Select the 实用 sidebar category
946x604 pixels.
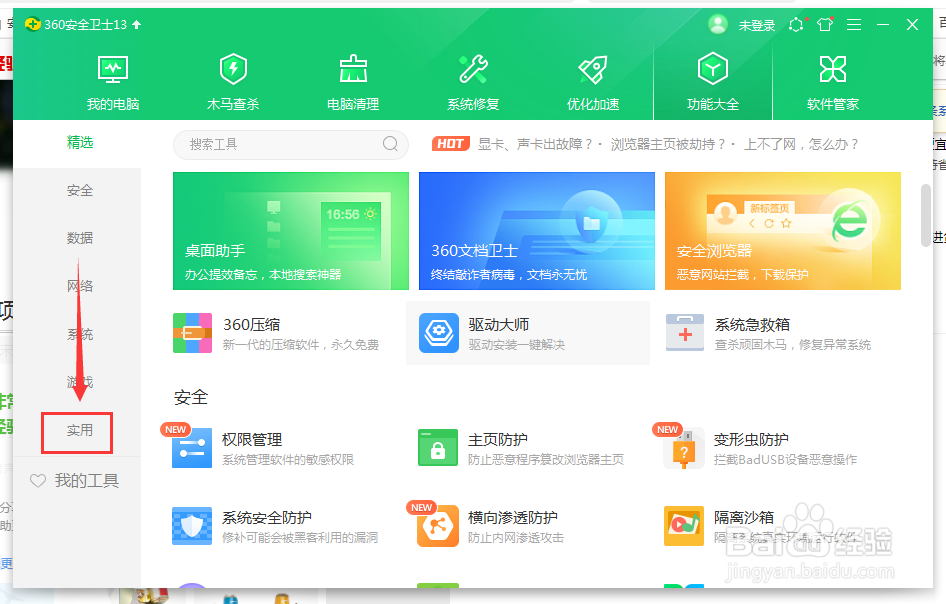(x=80, y=430)
